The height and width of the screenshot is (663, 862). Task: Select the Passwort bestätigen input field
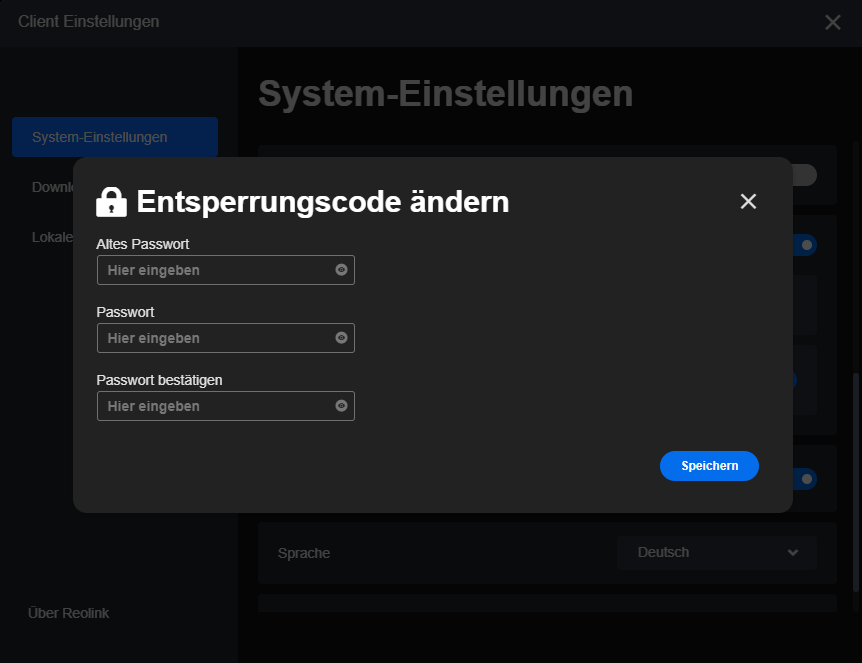click(x=226, y=406)
